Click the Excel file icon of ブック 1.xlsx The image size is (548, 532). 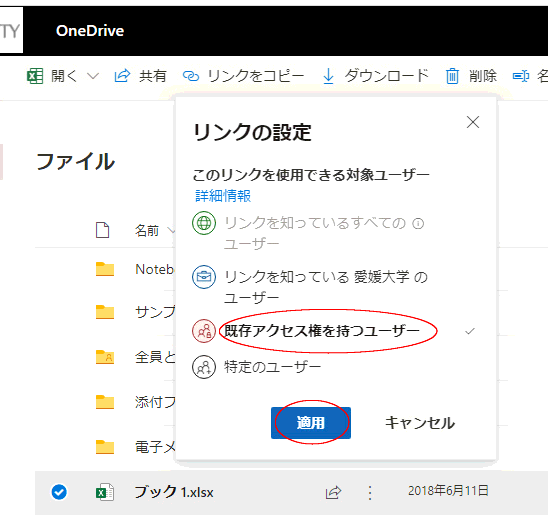coord(105,492)
